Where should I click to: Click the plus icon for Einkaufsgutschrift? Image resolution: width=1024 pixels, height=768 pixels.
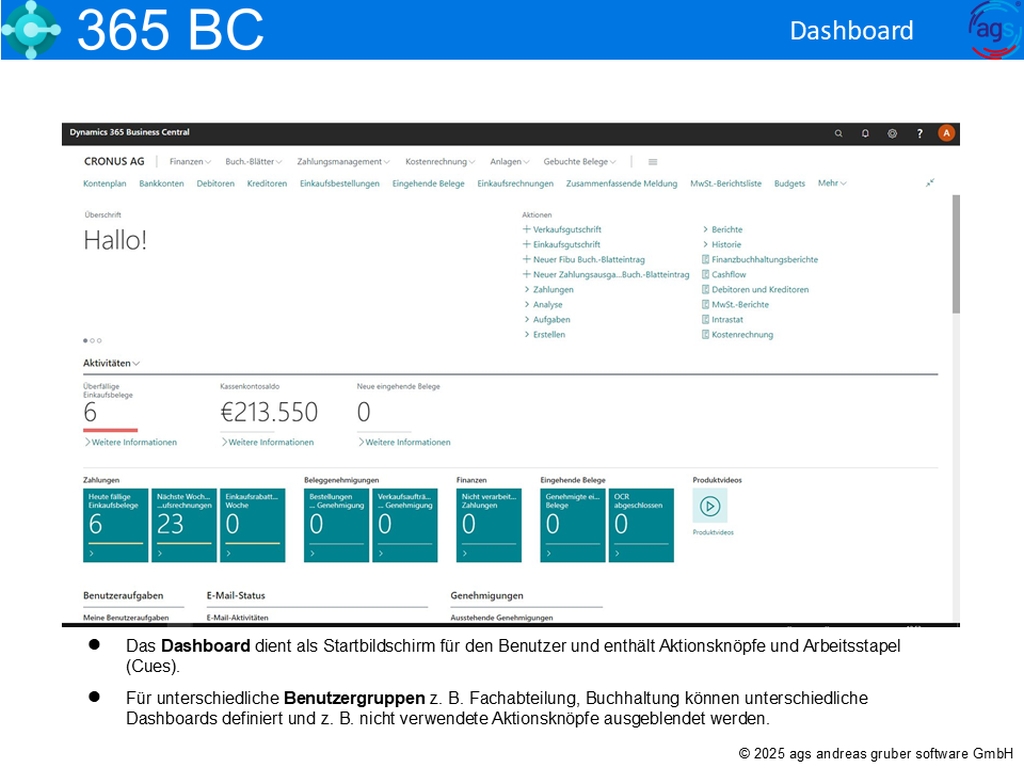click(x=526, y=244)
